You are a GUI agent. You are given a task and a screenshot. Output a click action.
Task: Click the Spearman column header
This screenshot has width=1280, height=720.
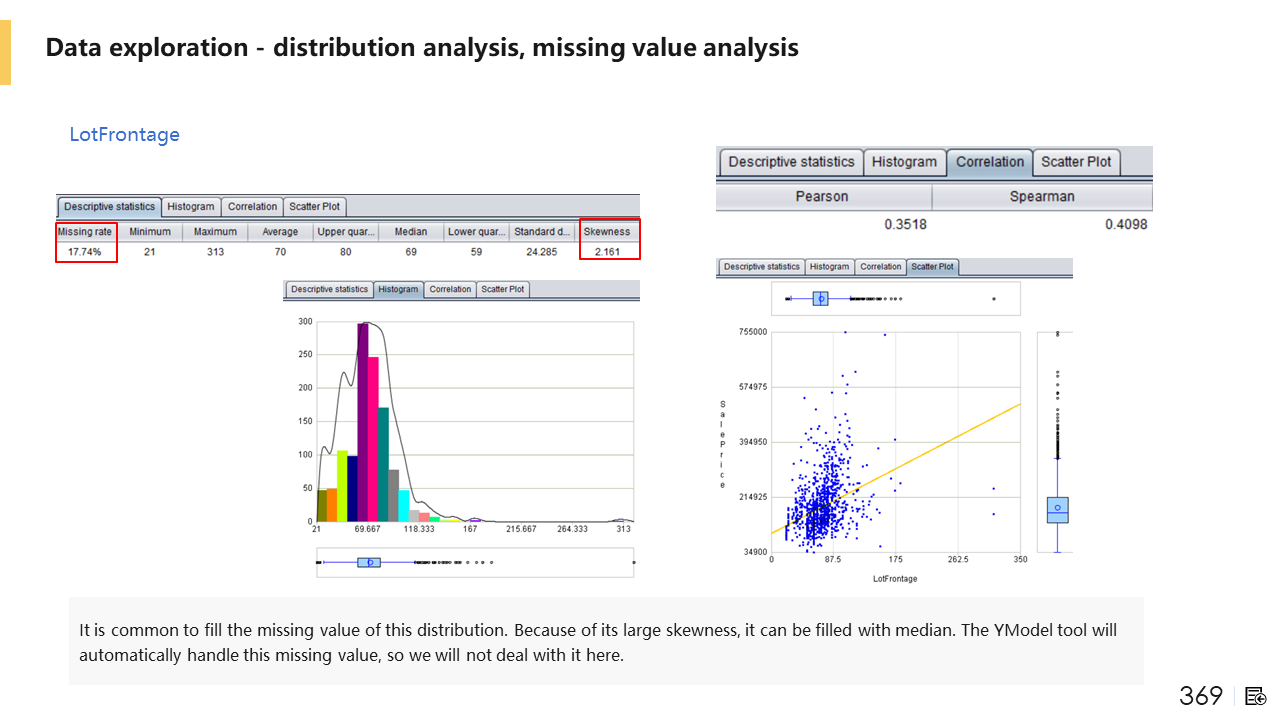coord(1041,197)
